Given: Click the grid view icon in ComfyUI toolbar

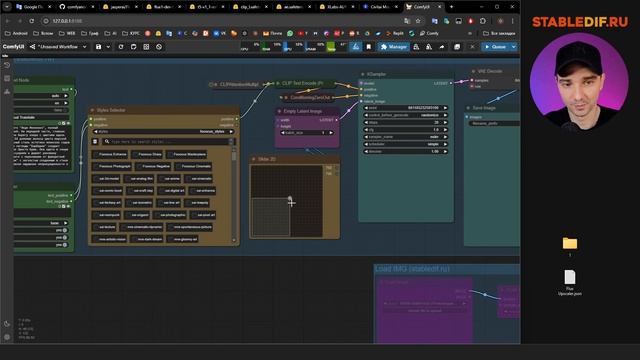Looking at the screenshot, I should pos(146,47).
